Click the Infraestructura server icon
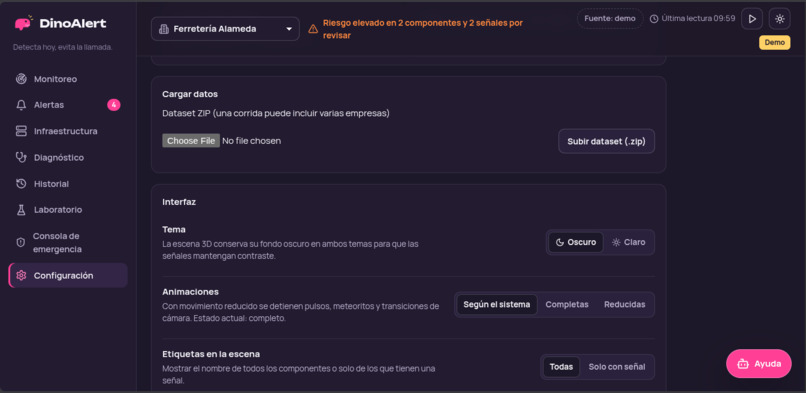 point(21,131)
